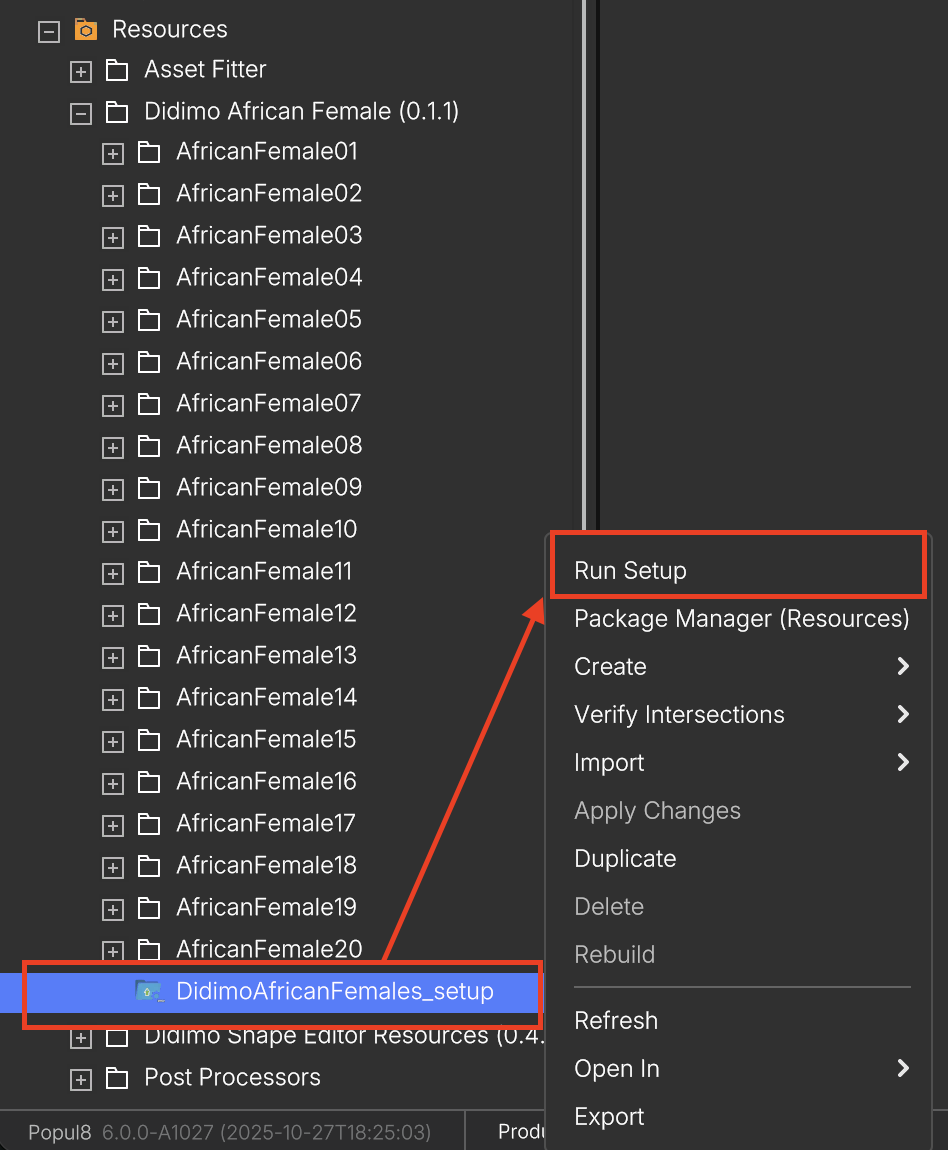The image size is (948, 1150).
Task: Click the AfricanFemale20 folder icon
Action: pyautogui.click(x=149, y=950)
